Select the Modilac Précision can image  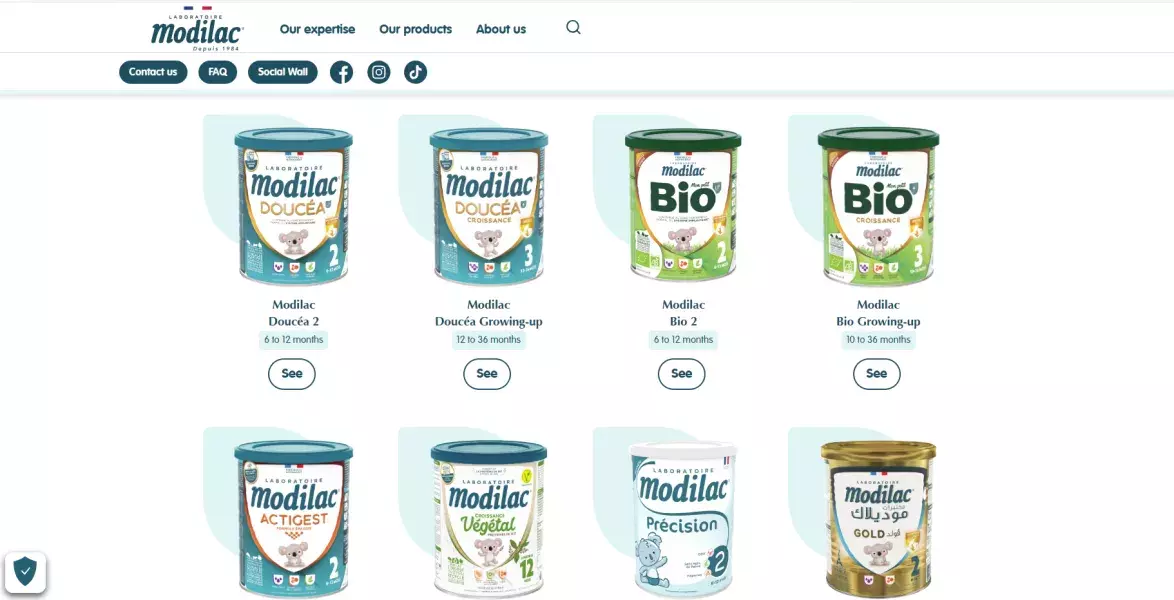pos(683,518)
